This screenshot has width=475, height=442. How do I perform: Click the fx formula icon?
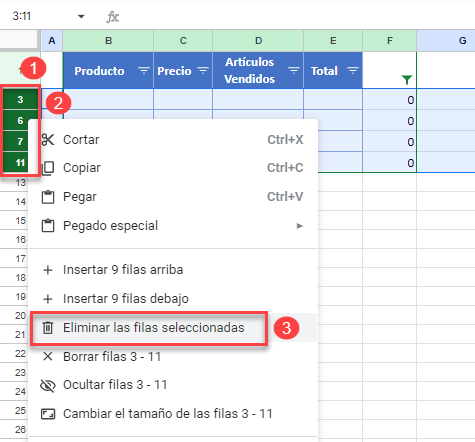(113, 16)
